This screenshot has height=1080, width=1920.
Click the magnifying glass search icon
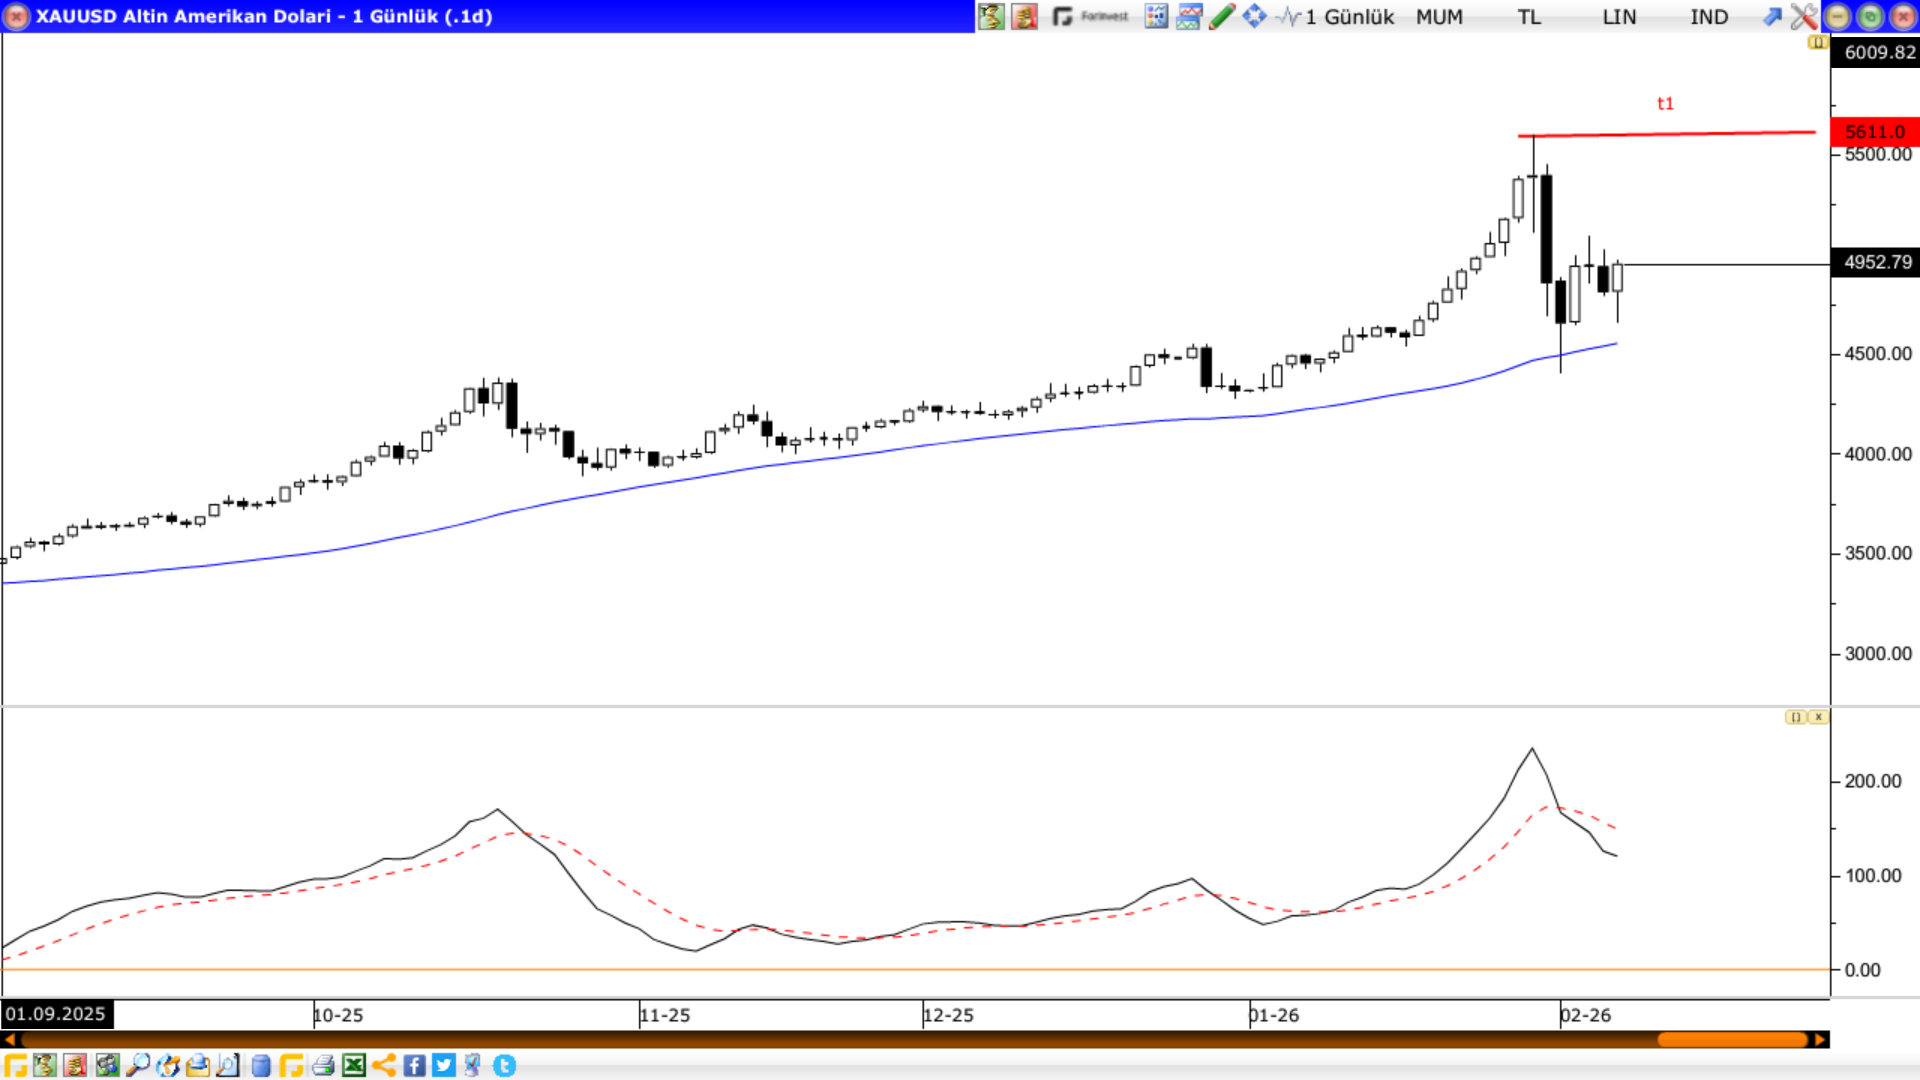[138, 1065]
